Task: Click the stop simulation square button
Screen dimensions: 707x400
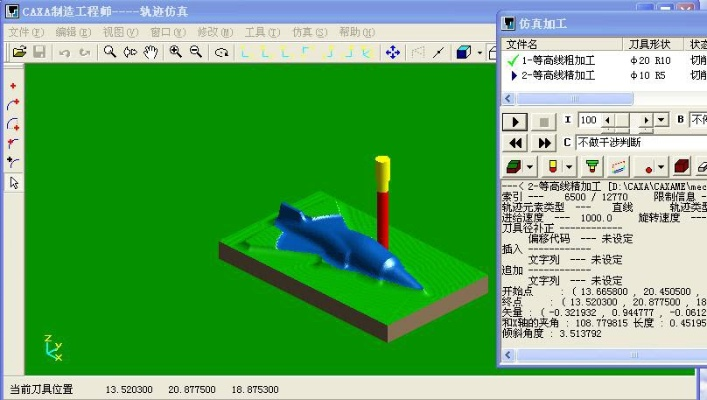Action: coord(543,121)
